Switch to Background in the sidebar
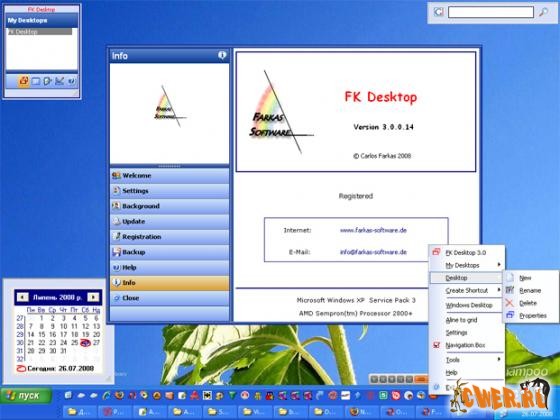 point(170,206)
